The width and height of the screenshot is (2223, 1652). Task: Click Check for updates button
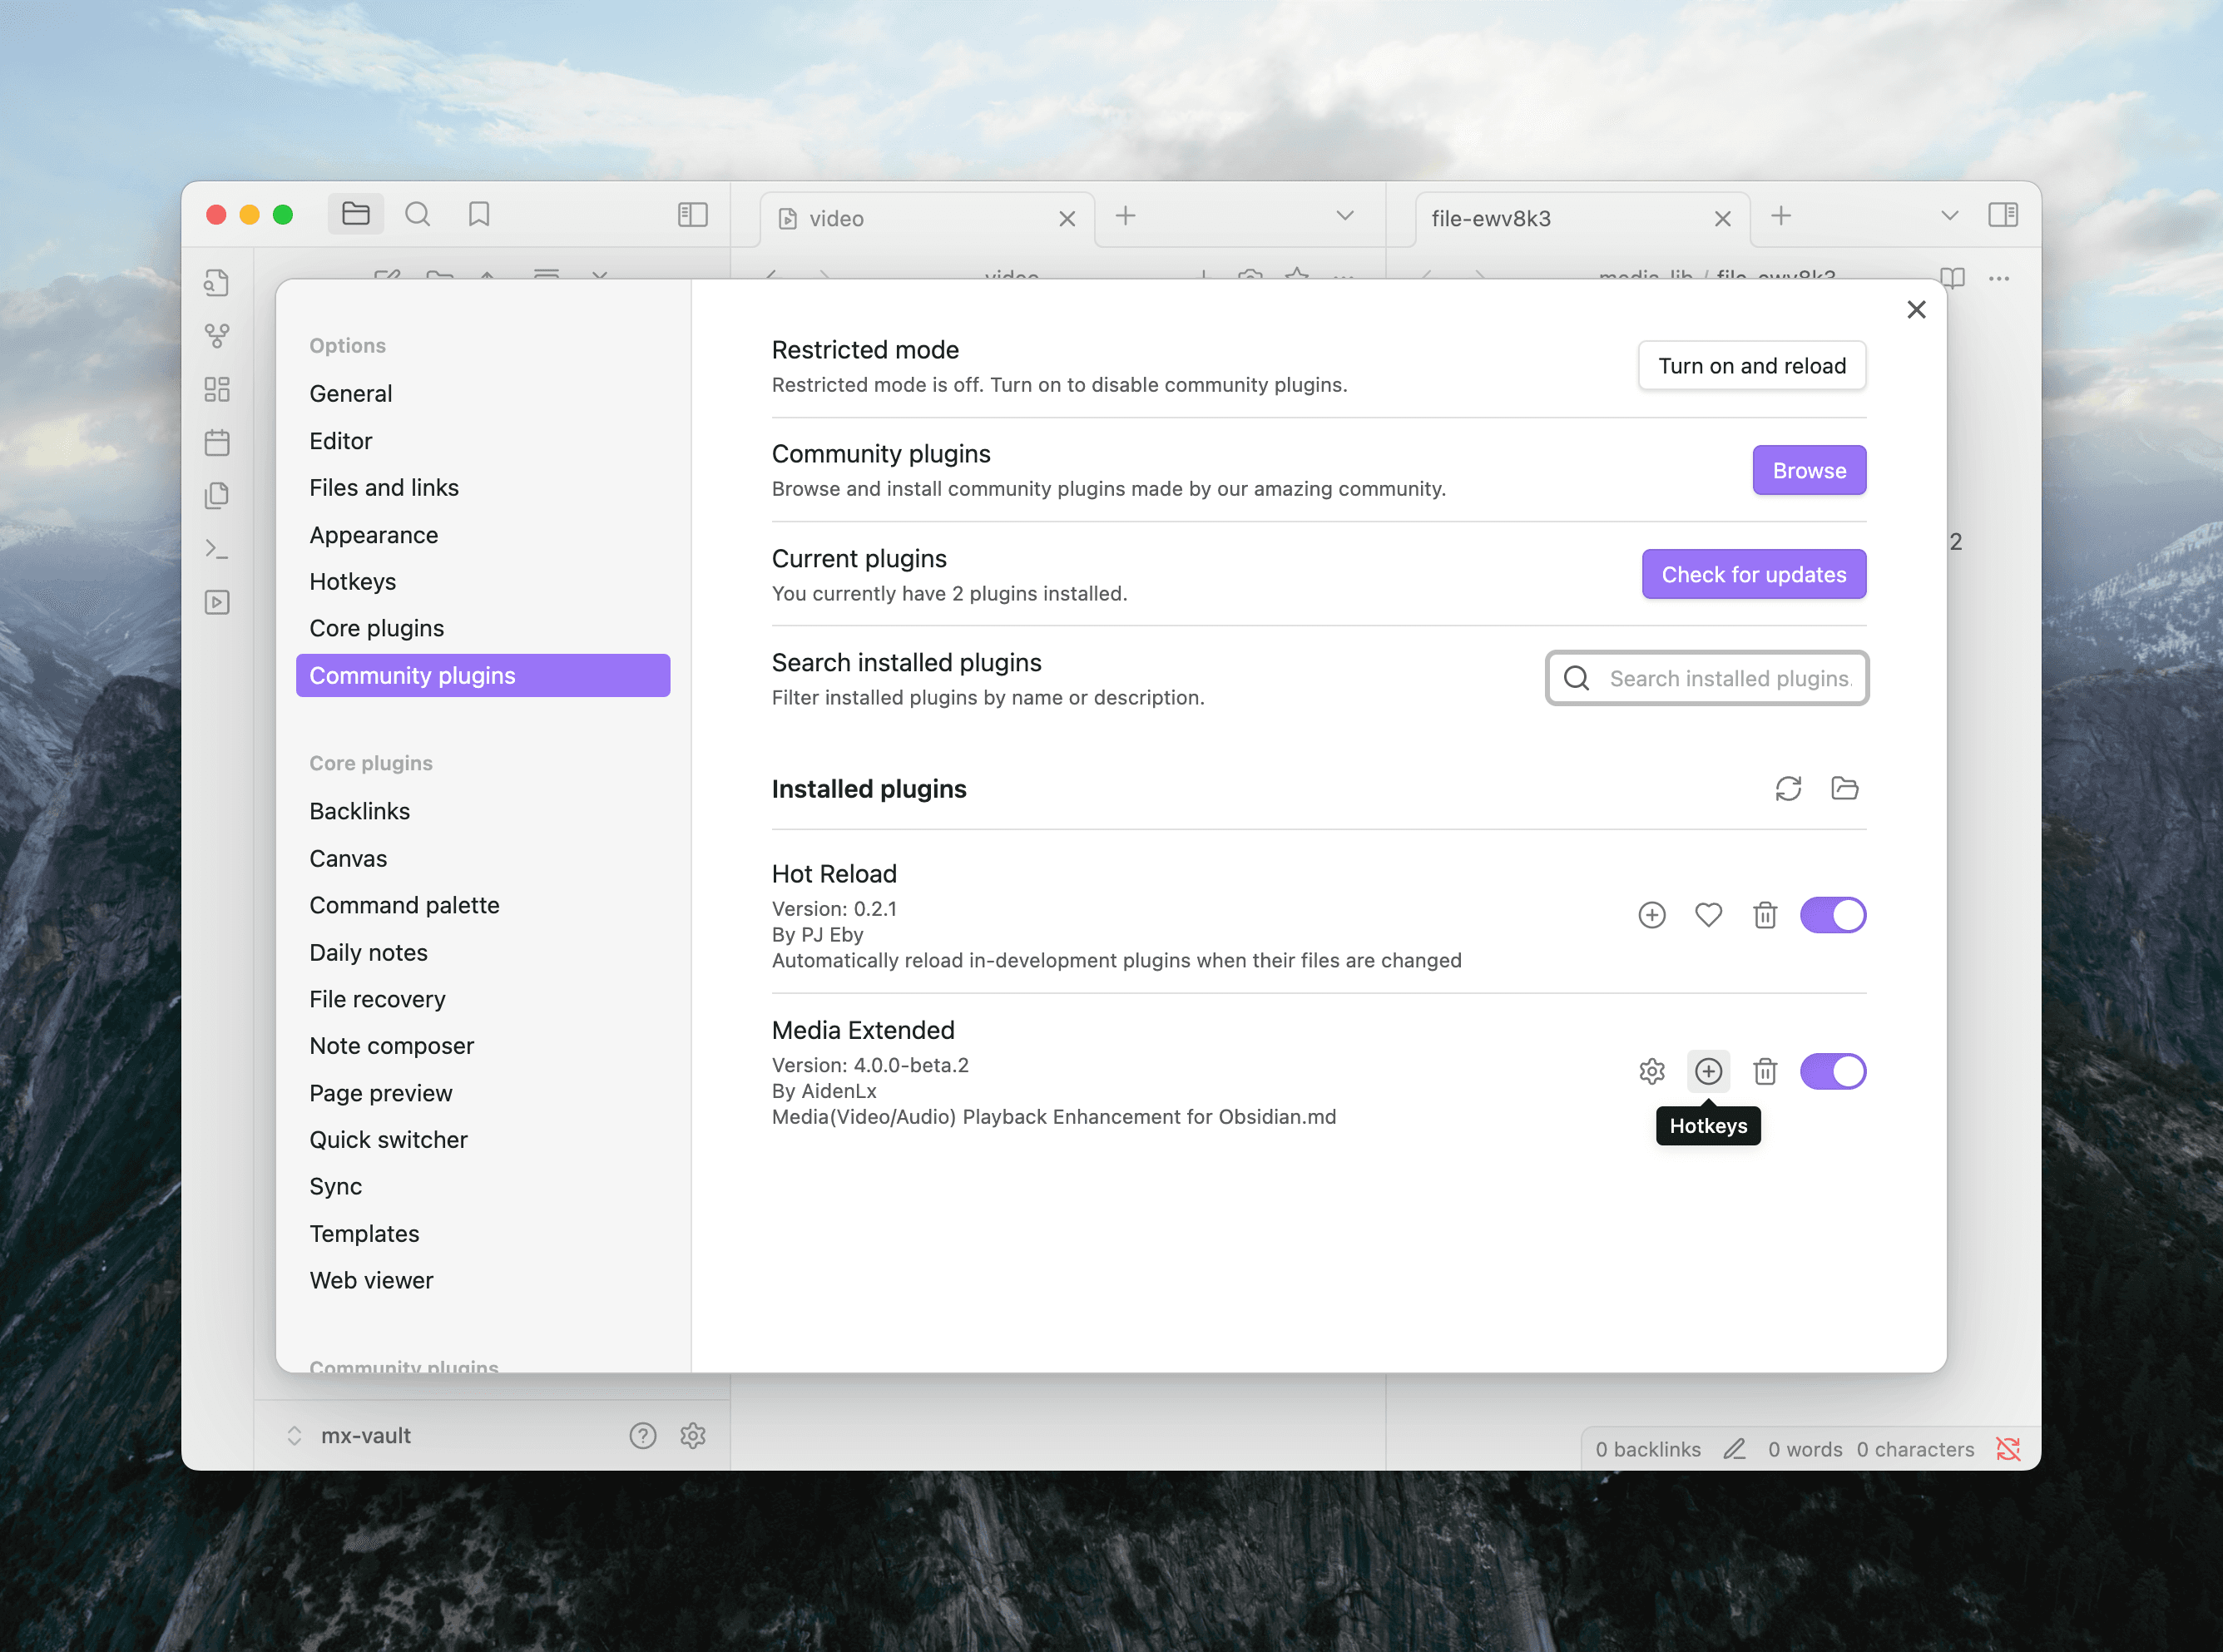pyautogui.click(x=1753, y=574)
